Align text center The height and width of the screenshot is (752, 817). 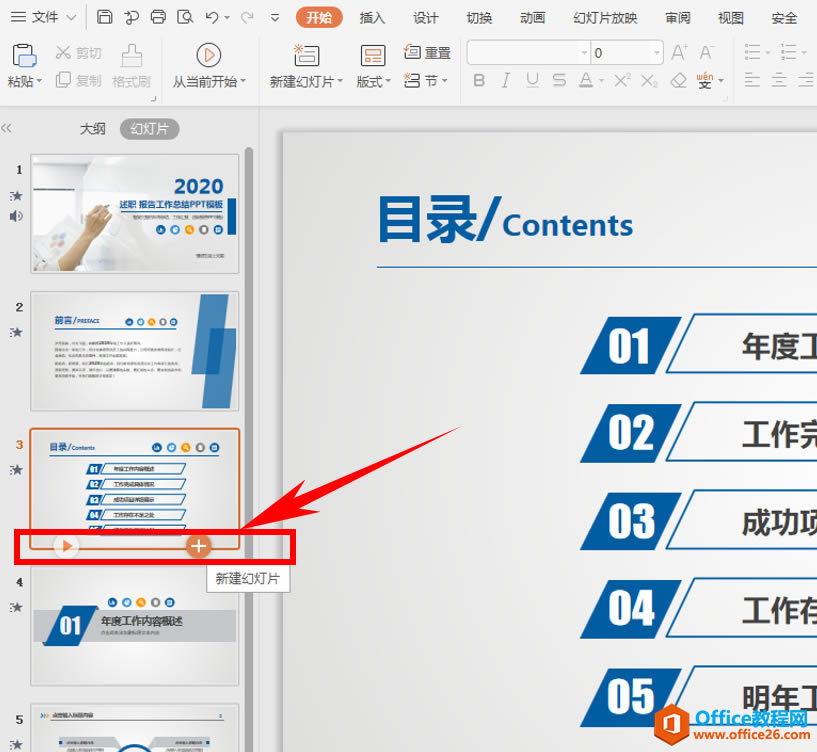779,80
